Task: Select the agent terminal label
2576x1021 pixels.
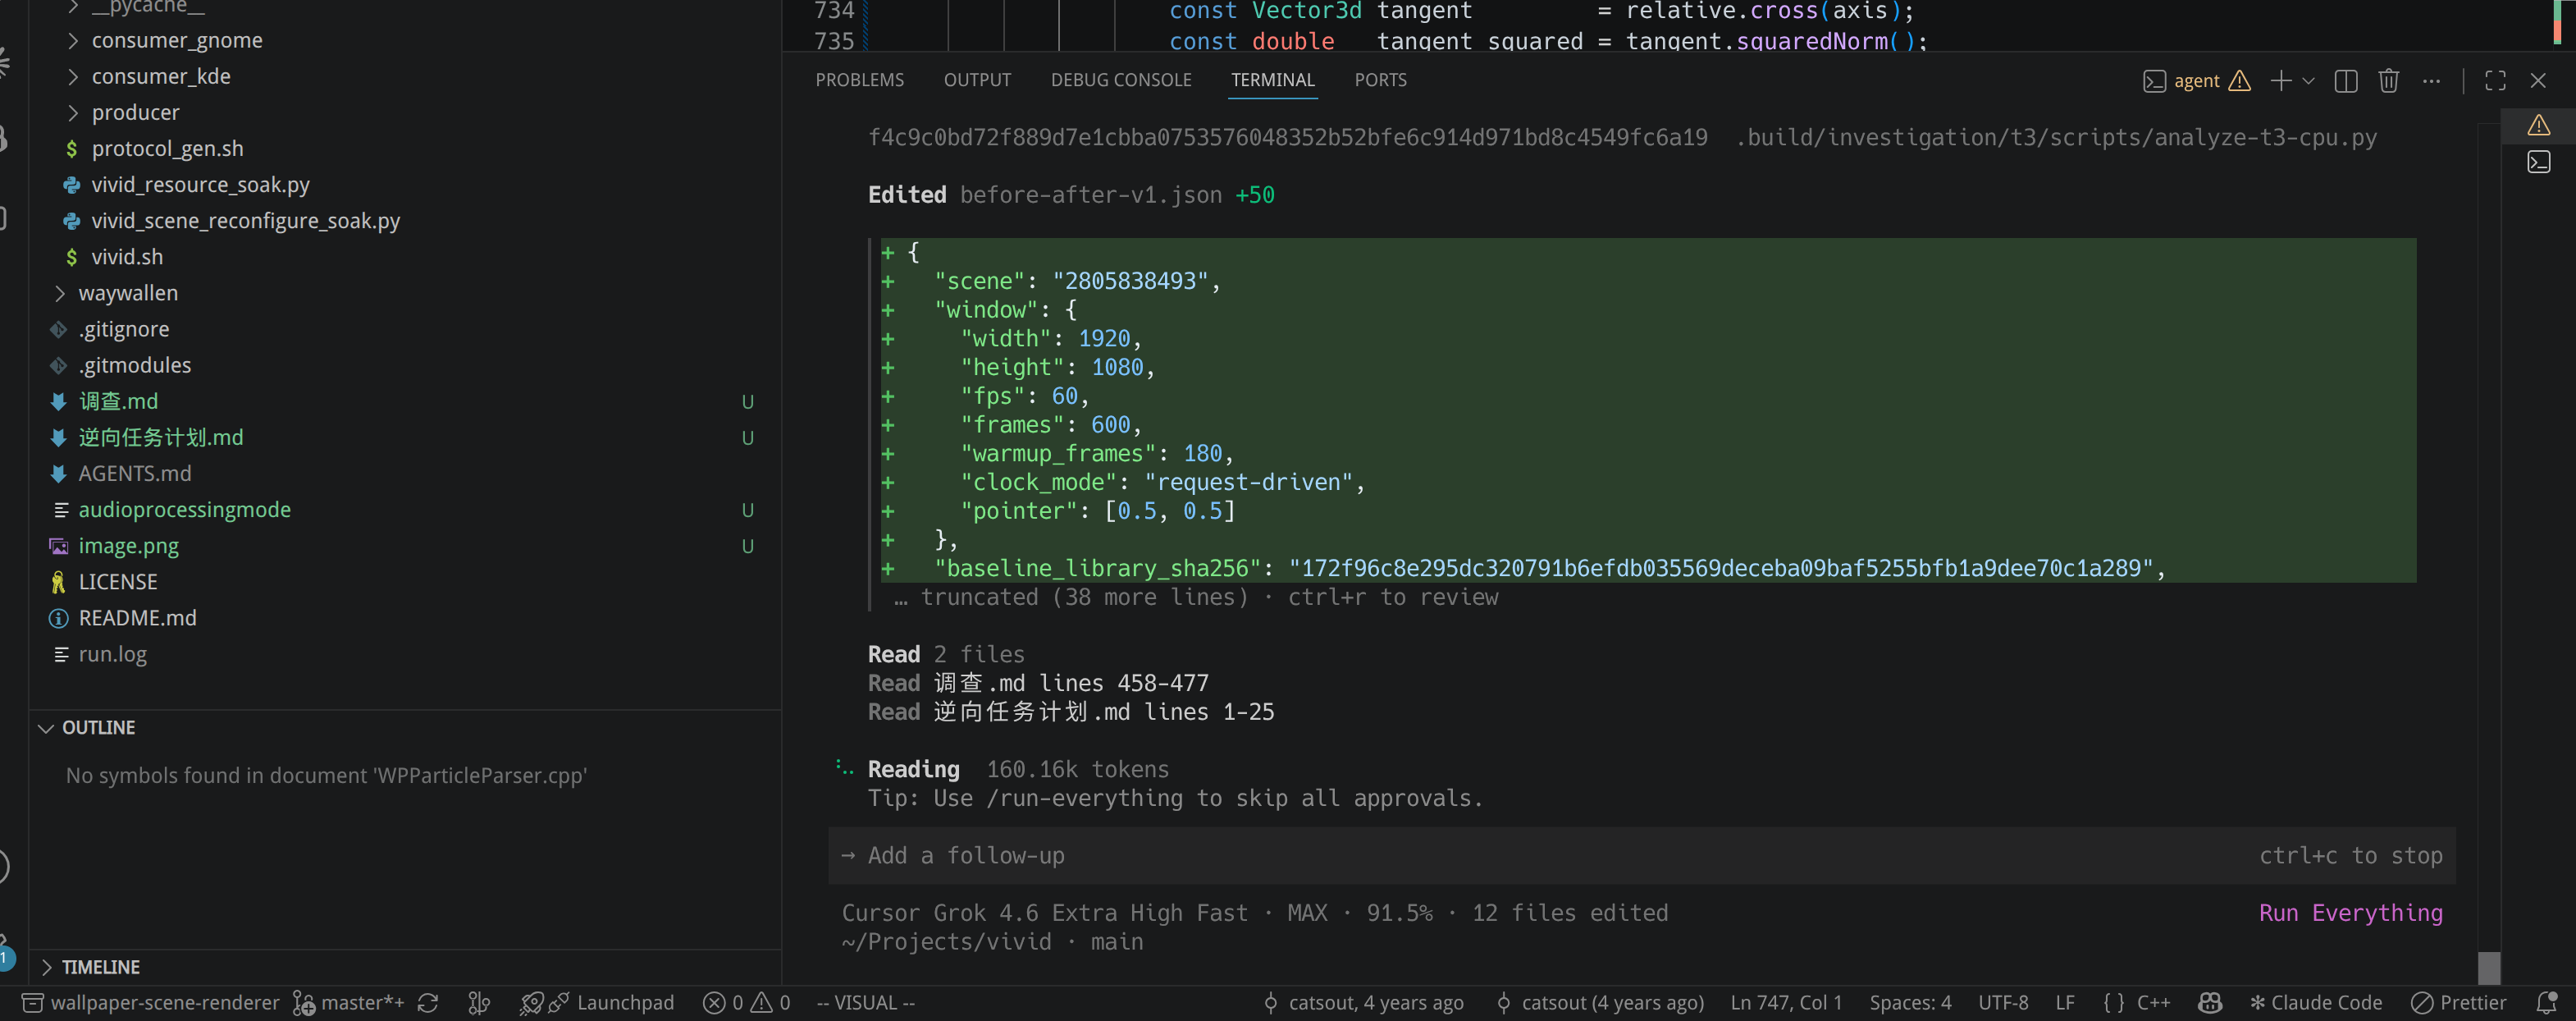Action: 2196,81
